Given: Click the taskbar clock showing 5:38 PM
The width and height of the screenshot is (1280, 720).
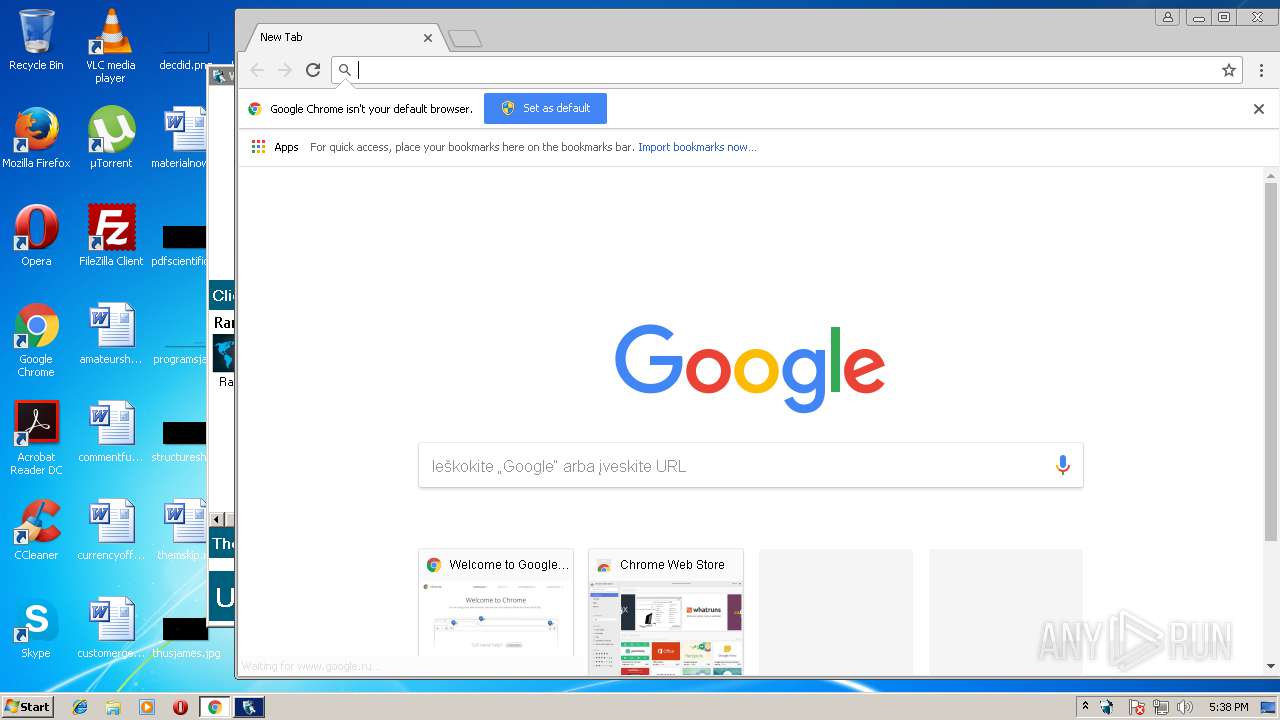Looking at the screenshot, I should click(1228, 707).
